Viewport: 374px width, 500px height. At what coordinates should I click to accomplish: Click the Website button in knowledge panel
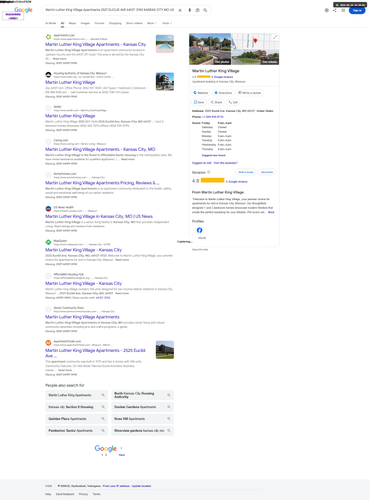coord(201,93)
